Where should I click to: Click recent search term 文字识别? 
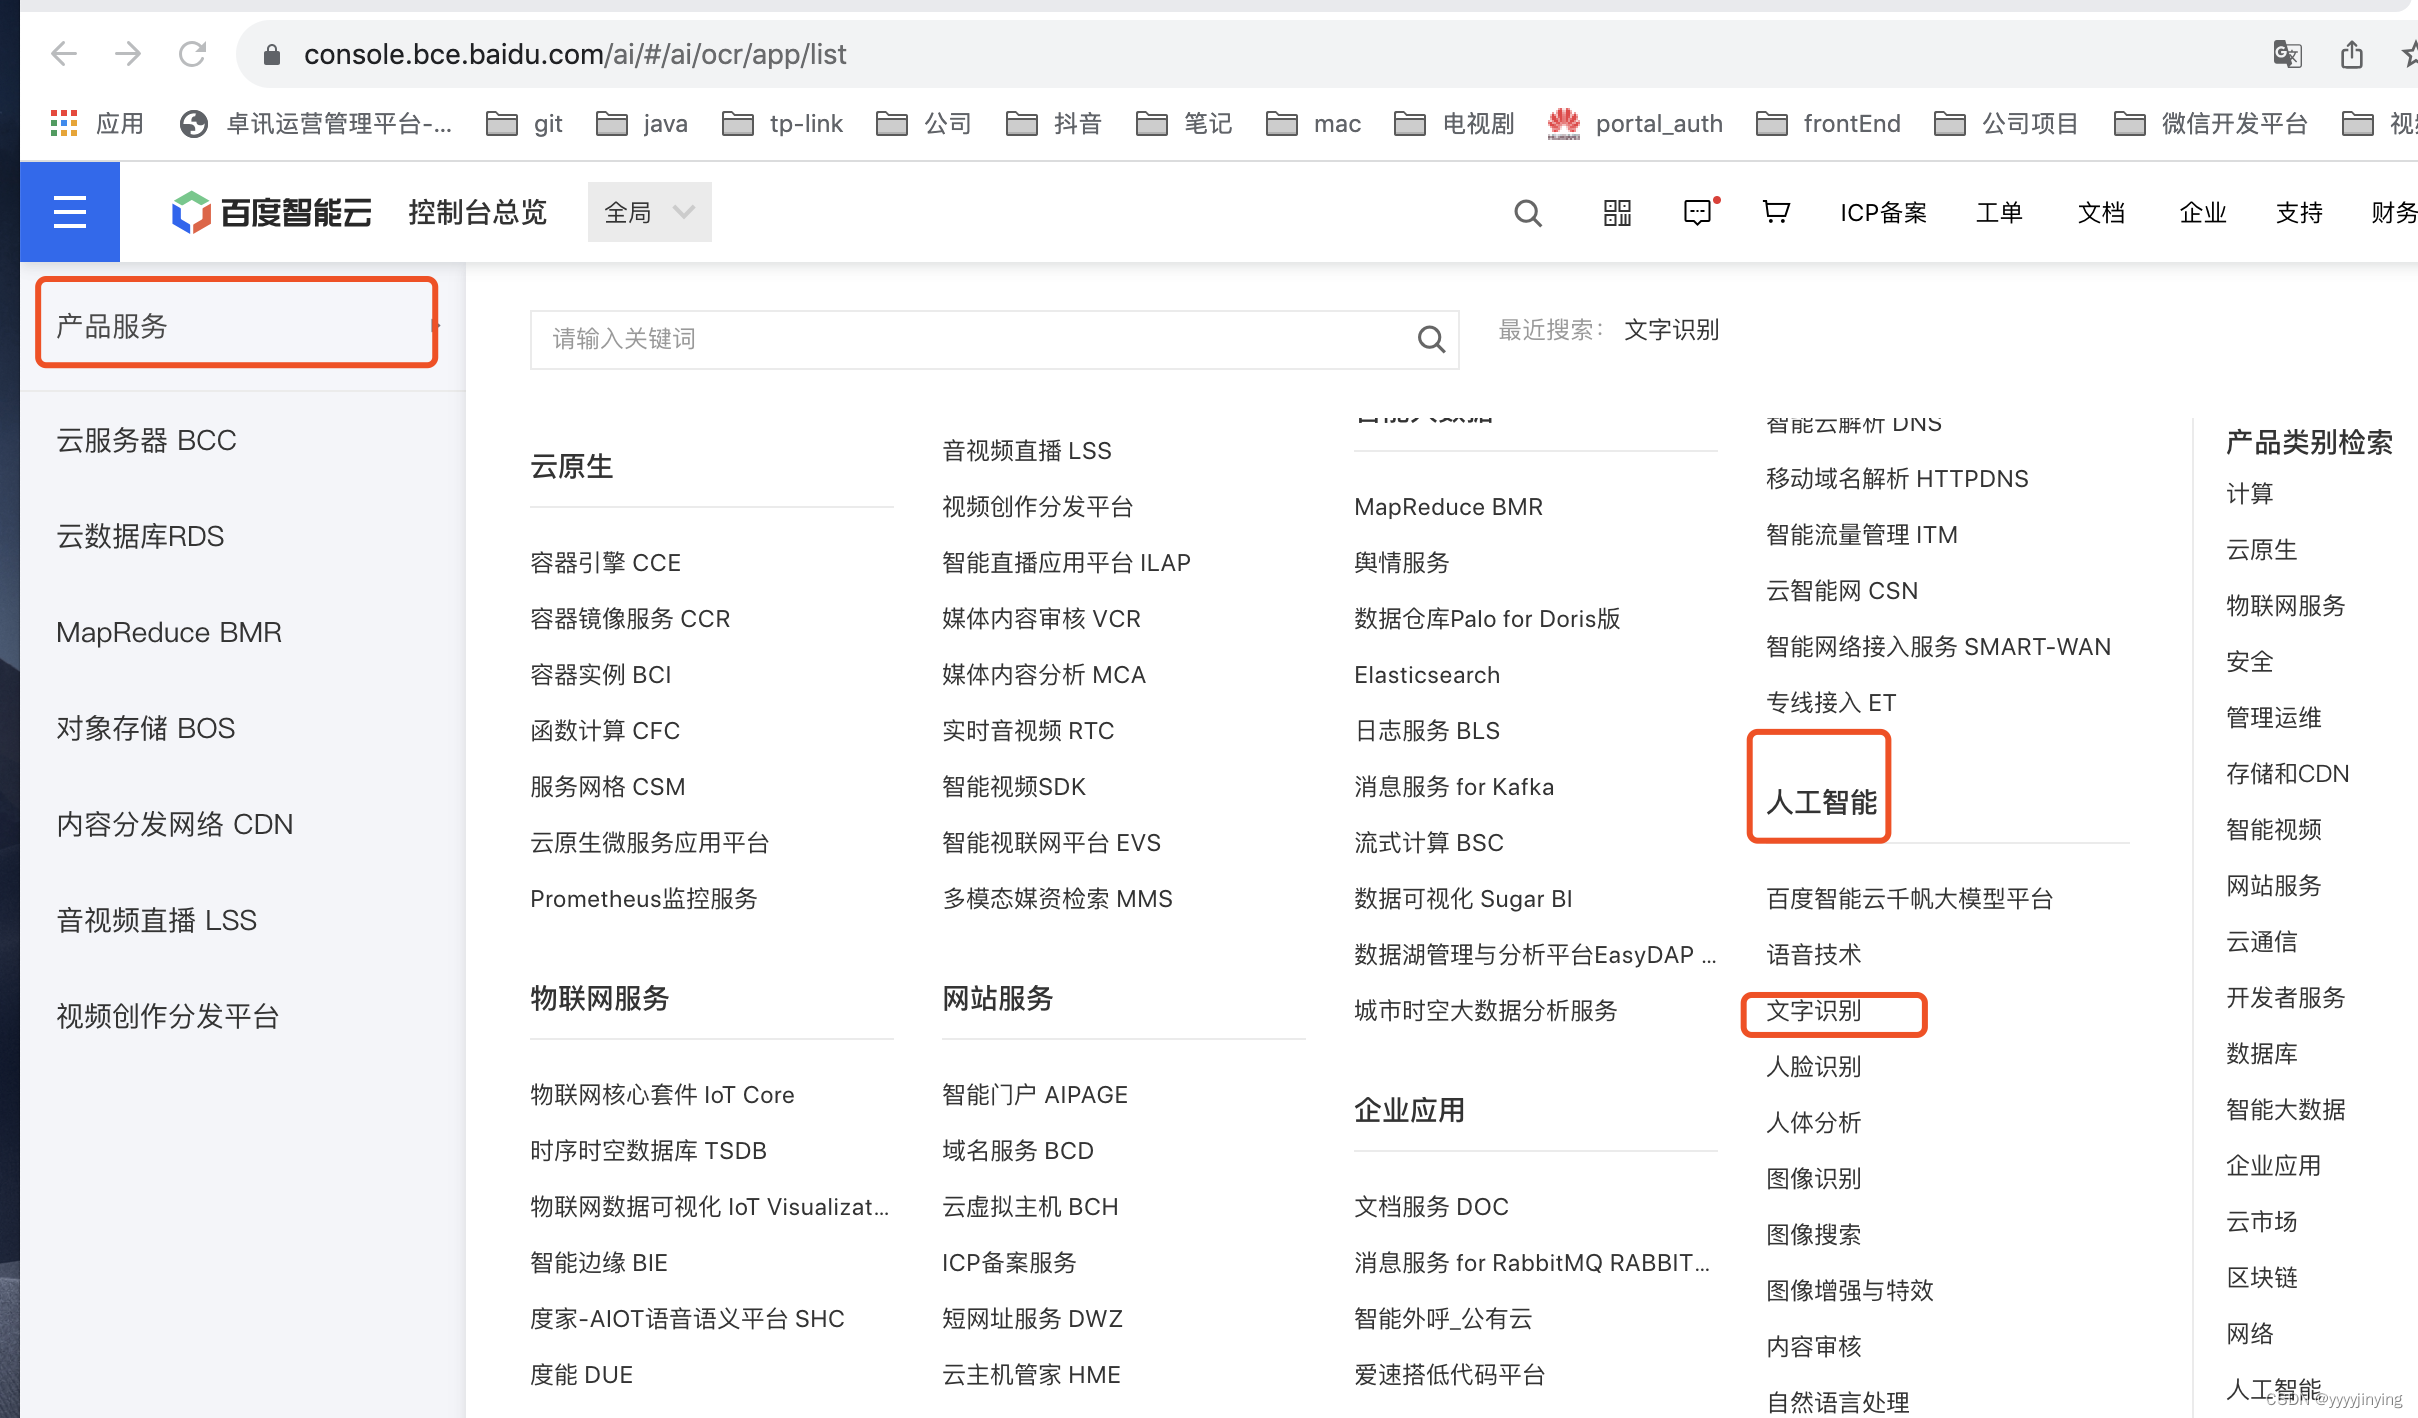(x=1671, y=330)
